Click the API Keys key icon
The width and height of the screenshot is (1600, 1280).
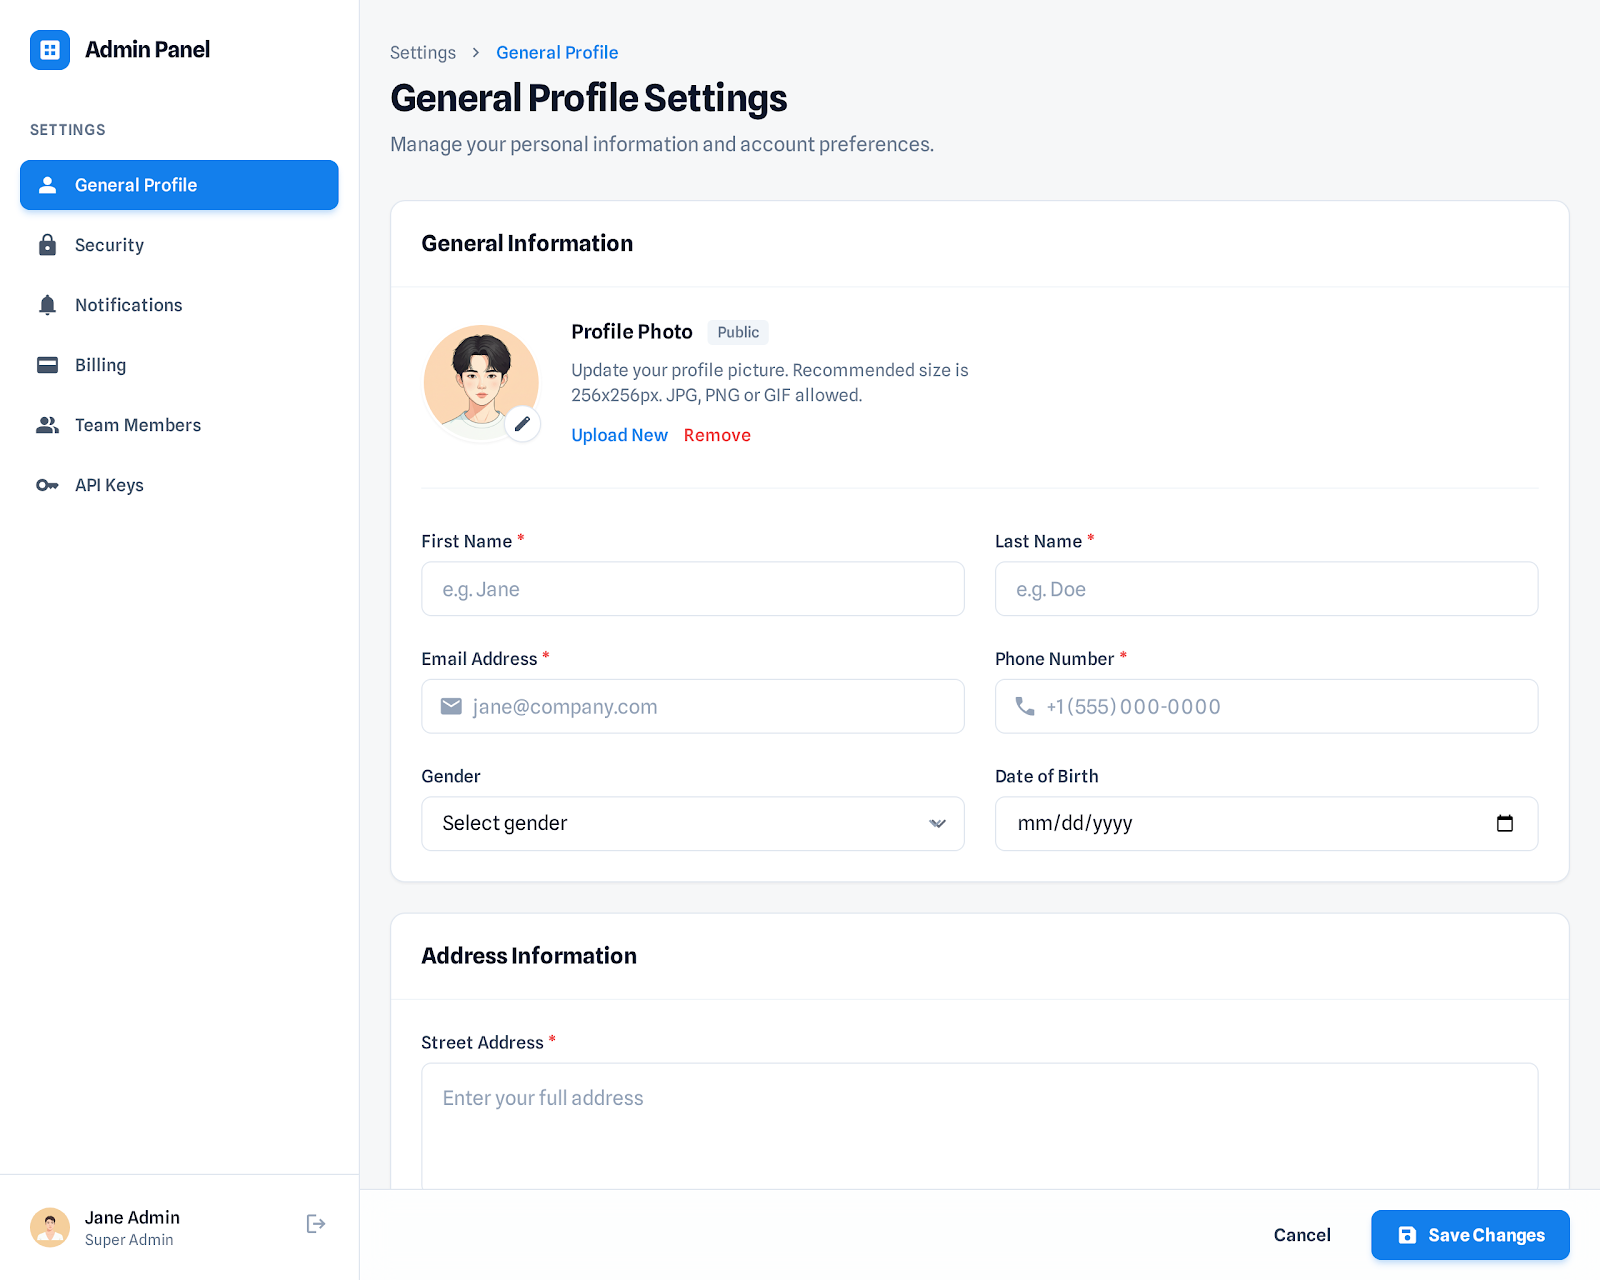(x=47, y=485)
